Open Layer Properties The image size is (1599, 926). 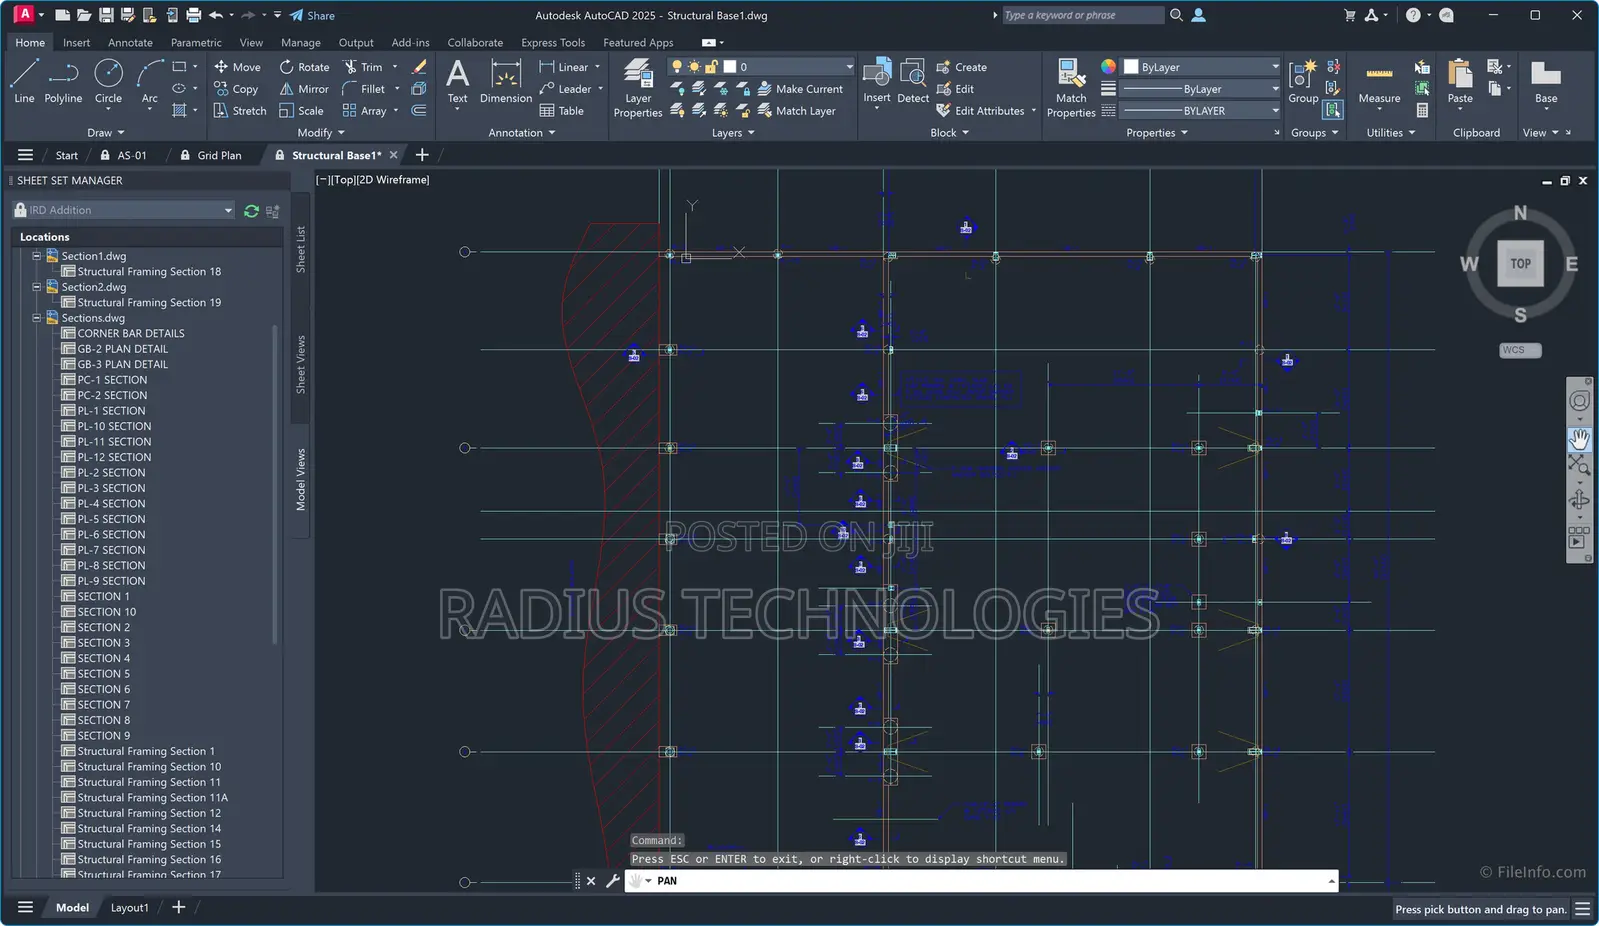(638, 88)
